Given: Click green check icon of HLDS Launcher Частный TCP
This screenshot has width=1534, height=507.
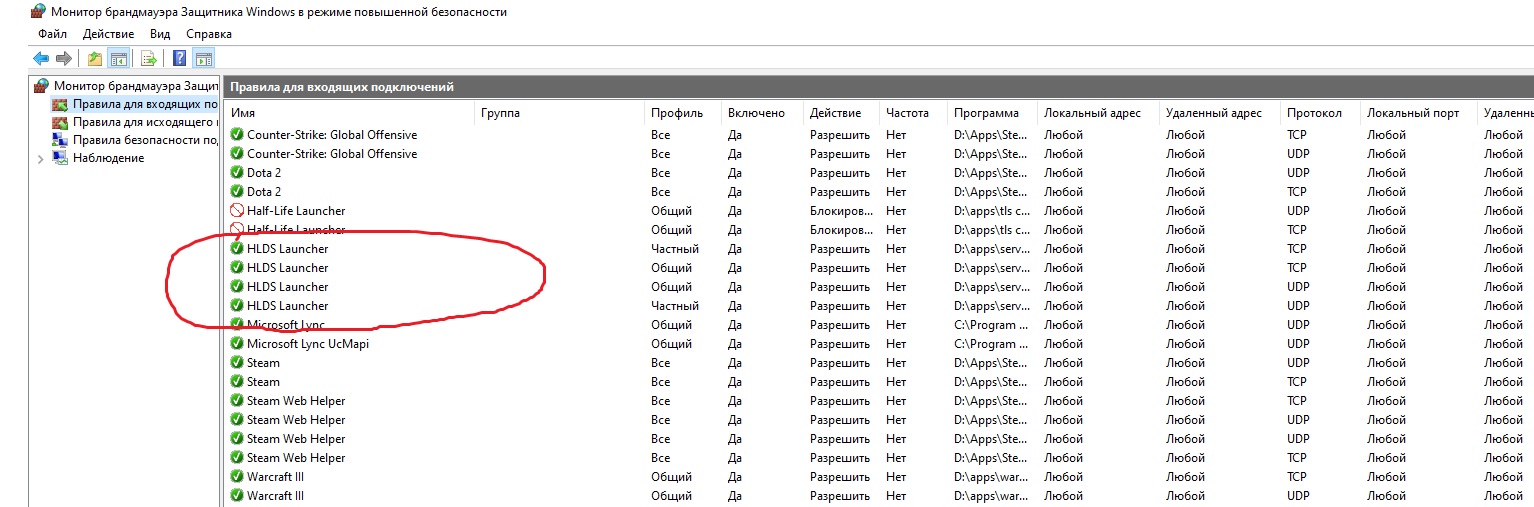Looking at the screenshot, I should point(237,249).
